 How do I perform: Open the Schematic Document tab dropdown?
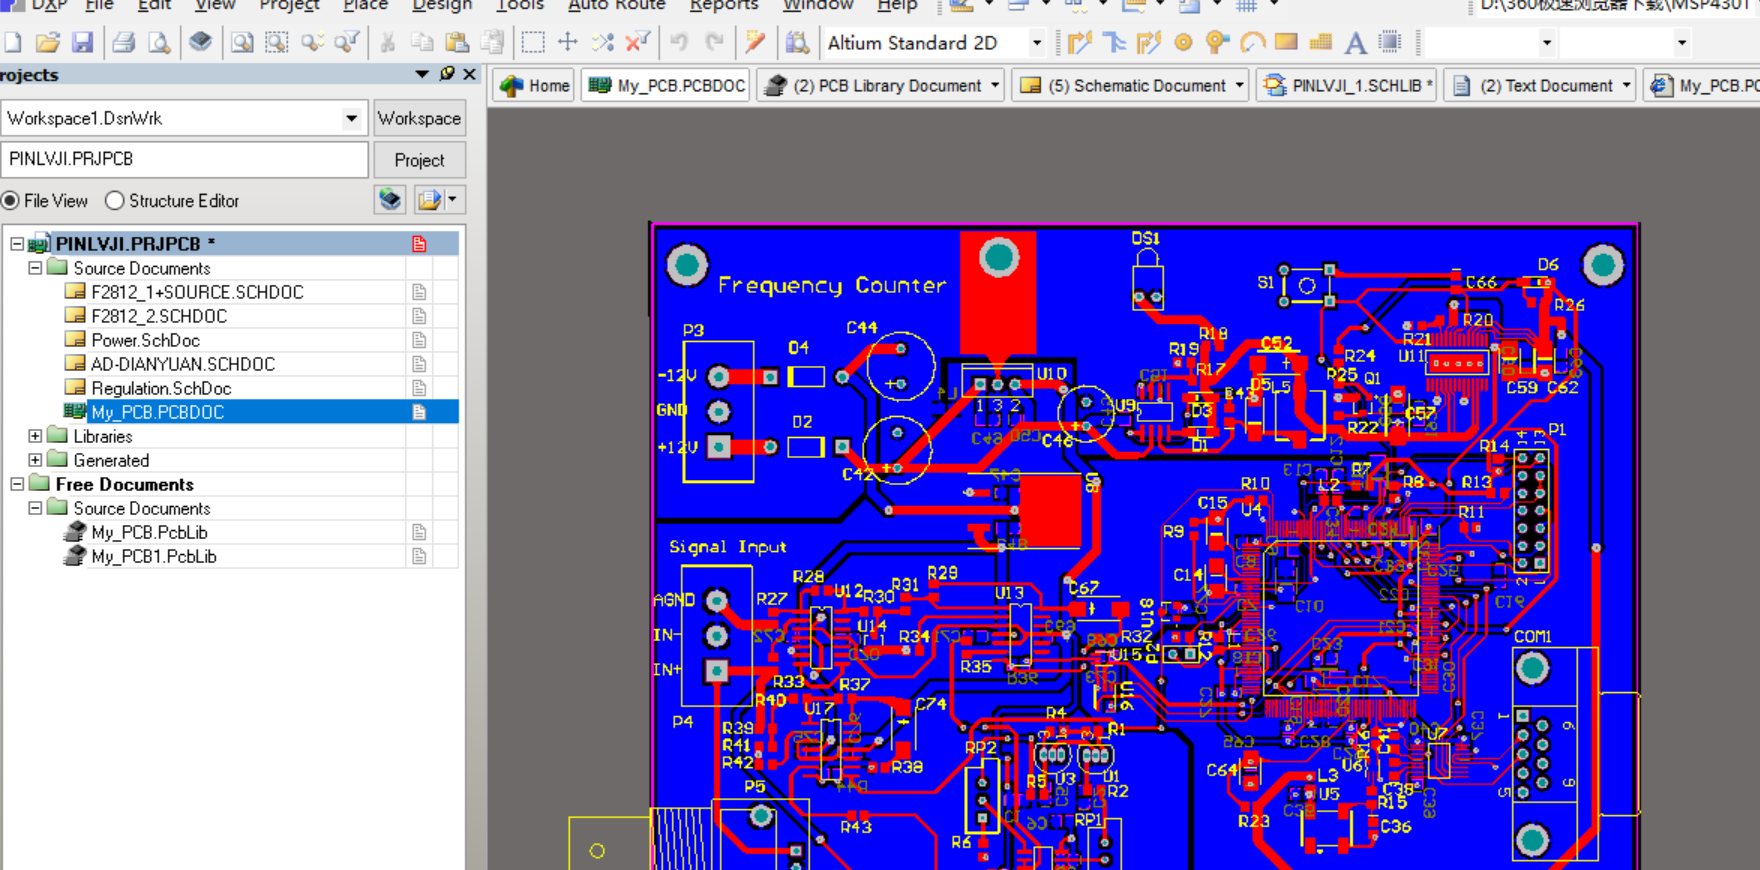coord(1239,86)
